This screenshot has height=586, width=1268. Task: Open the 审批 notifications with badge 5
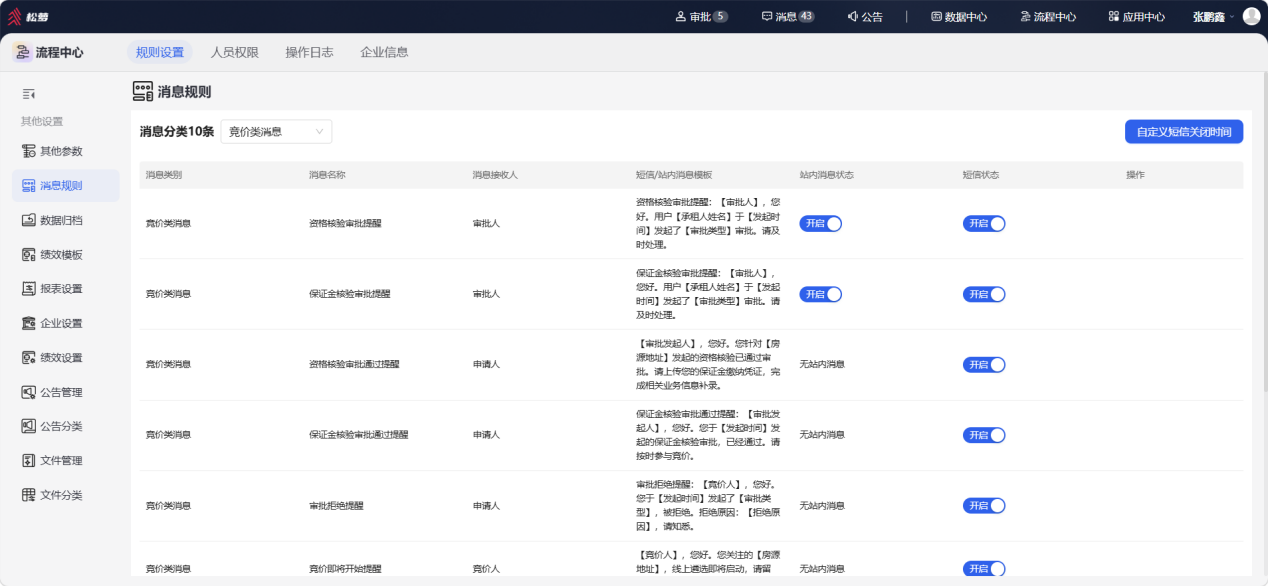[701, 16]
